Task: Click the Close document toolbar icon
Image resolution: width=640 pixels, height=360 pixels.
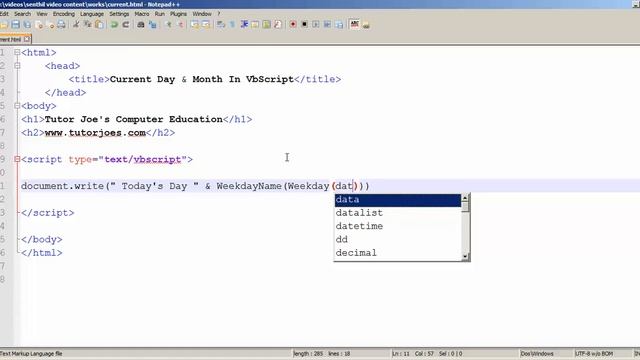Action: pos(39,24)
